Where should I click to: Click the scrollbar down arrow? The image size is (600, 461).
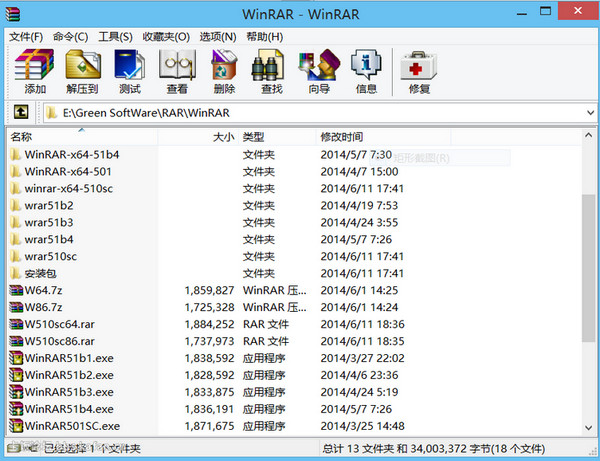pyautogui.click(x=589, y=428)
